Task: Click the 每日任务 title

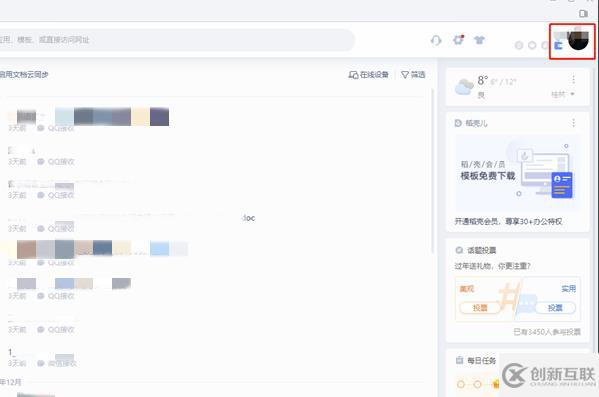Action: click(x=481, y=360)
